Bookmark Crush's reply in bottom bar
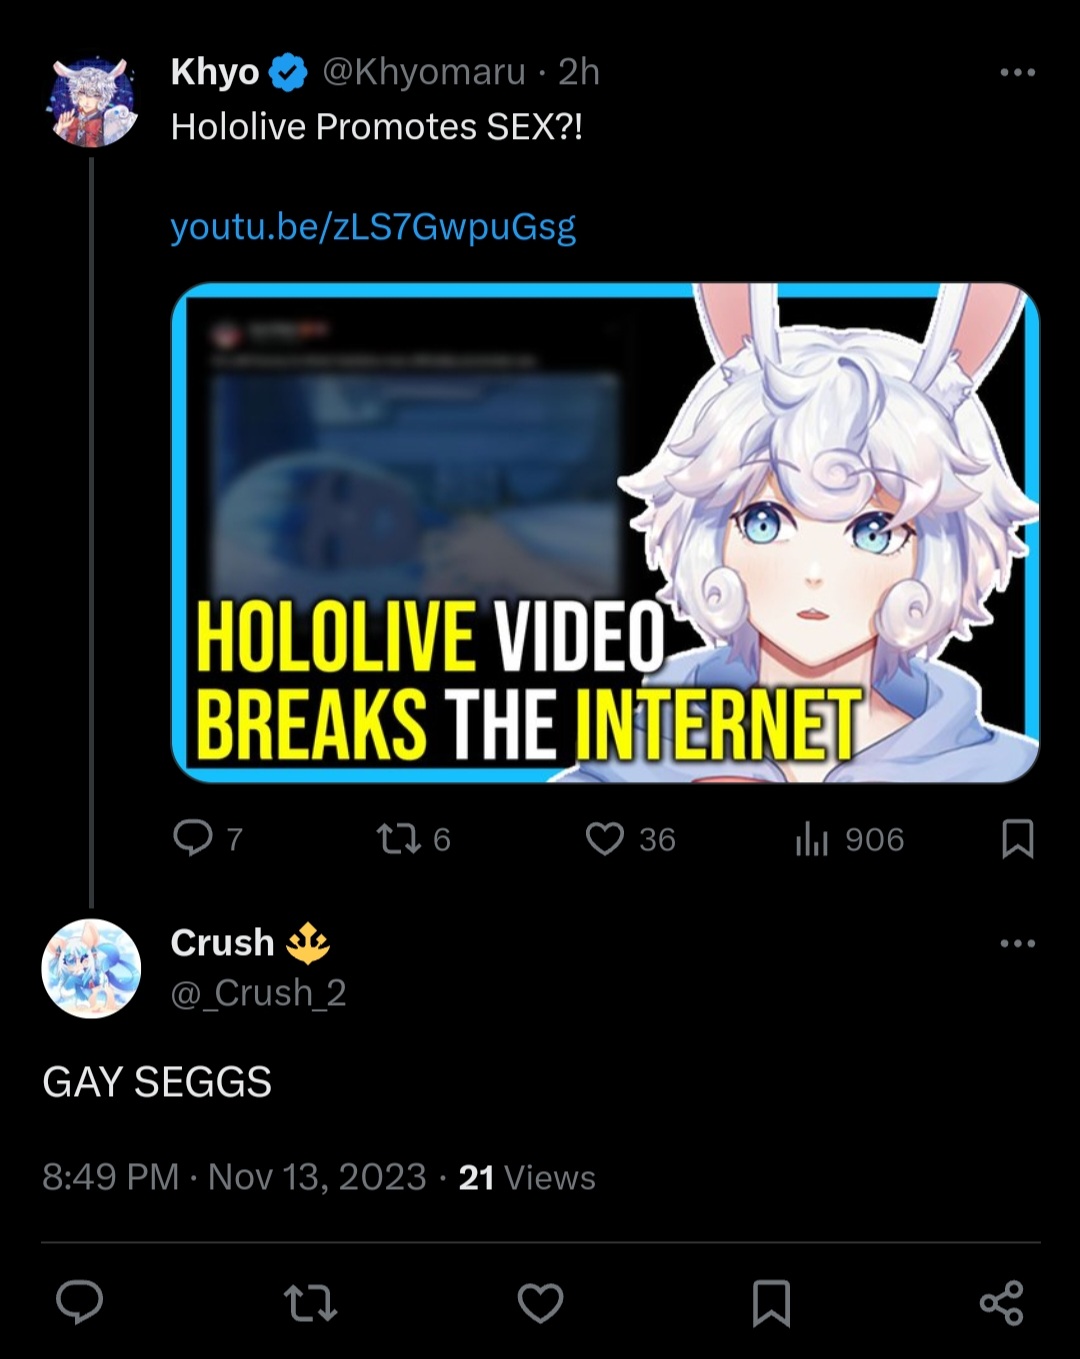This screenshot has height=1359, width=1080. click(771, 1303)
